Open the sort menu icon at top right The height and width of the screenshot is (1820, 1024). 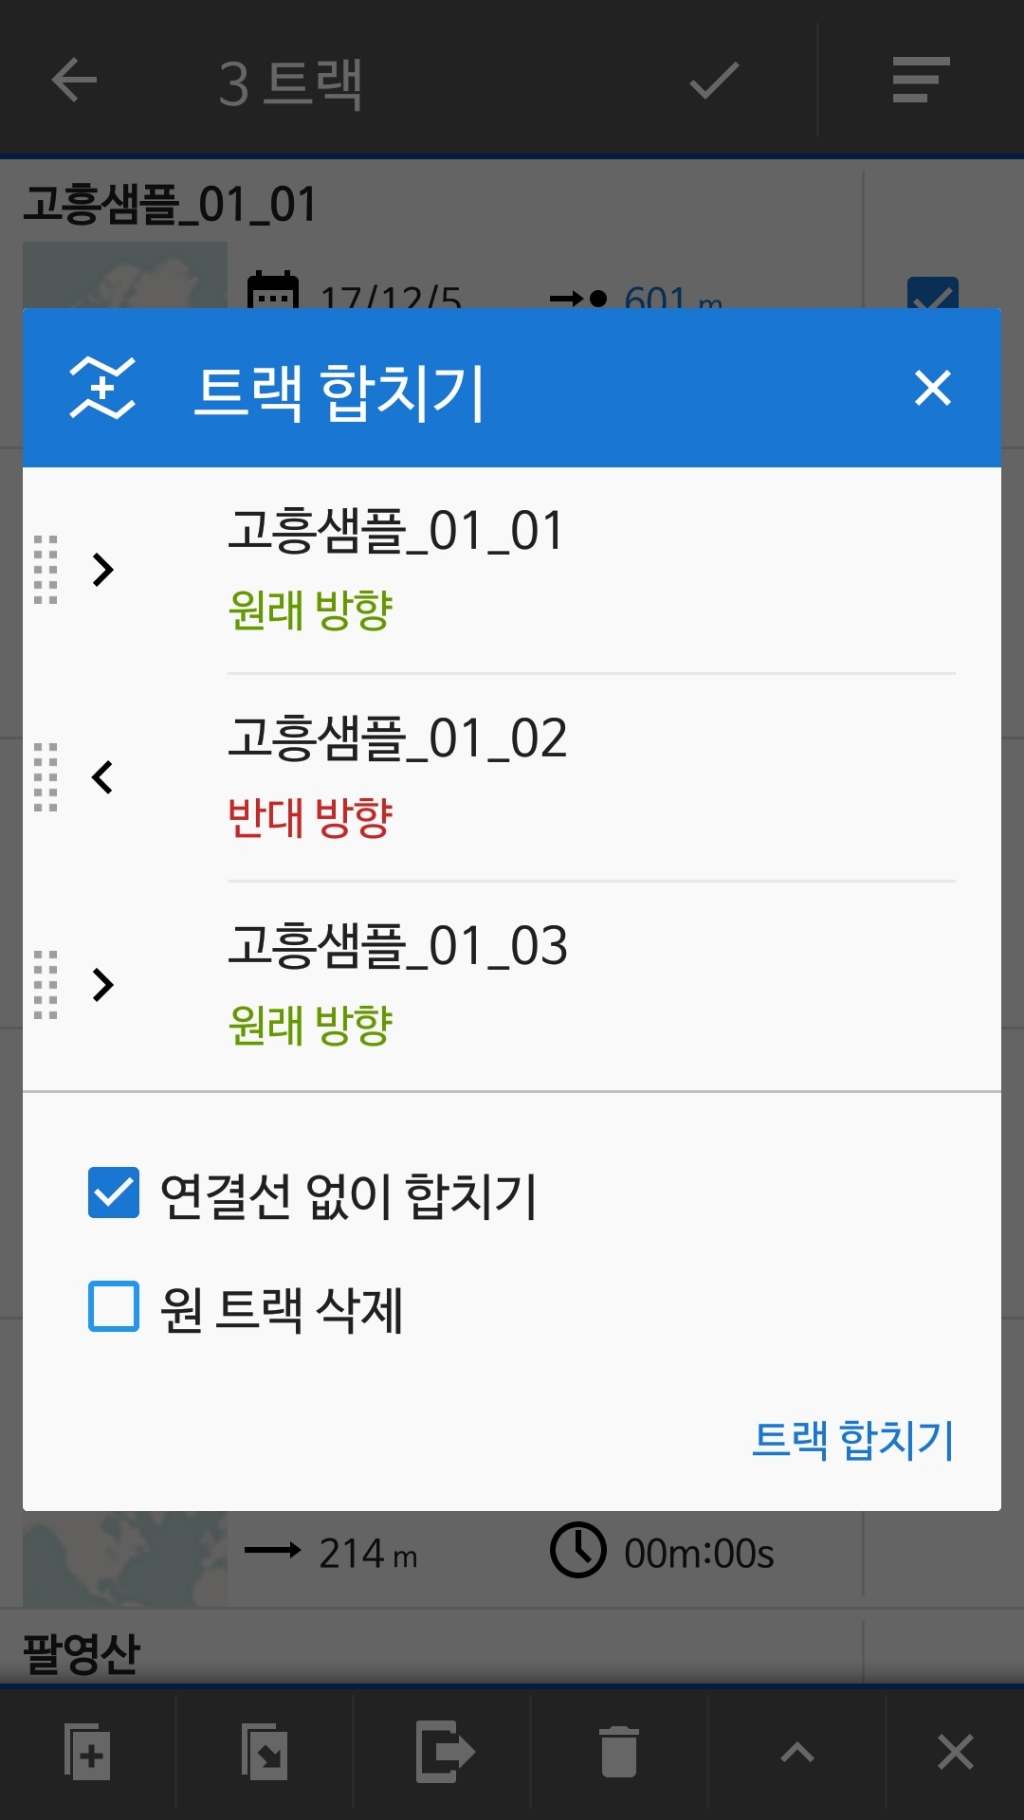pyautogui.click(x=920, y=80)
